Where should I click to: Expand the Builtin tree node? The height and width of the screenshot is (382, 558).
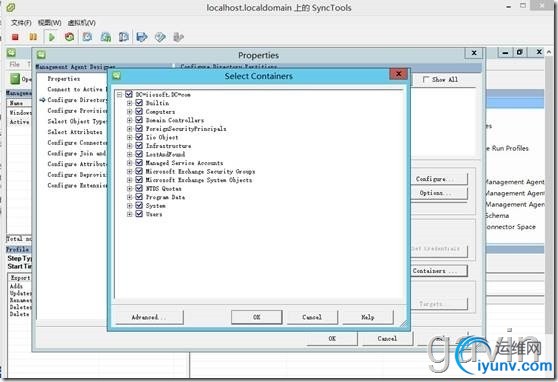pos(130,103)
